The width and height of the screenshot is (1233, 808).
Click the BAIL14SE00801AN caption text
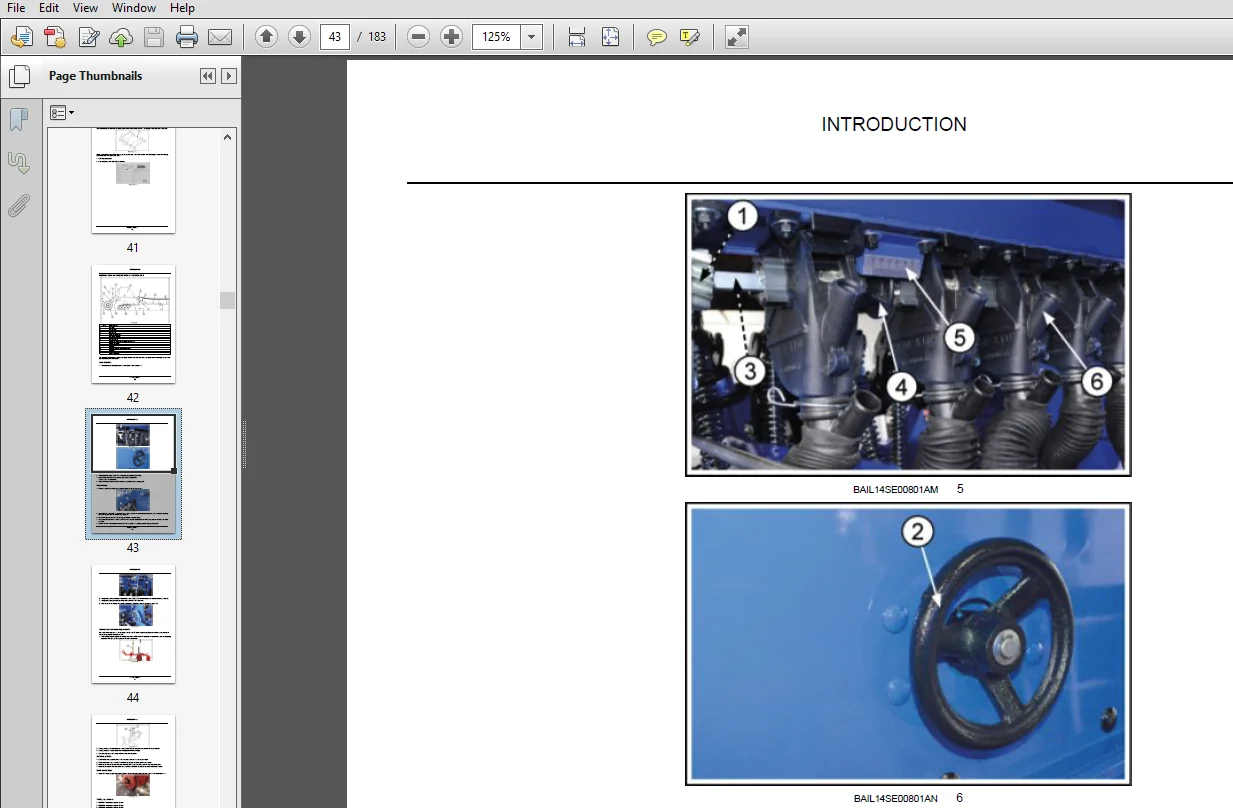click(x=896, y=799)
